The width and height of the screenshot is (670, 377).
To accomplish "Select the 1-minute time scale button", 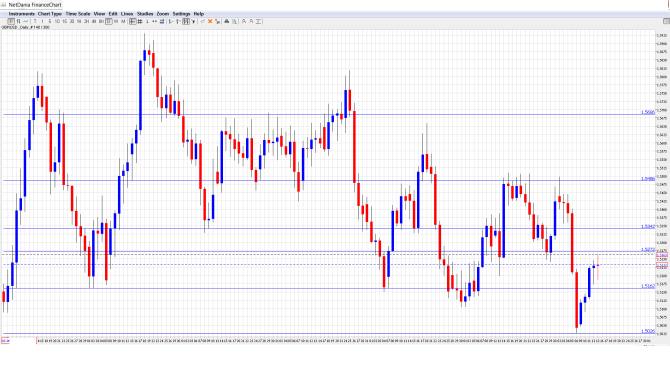I will tap(42, 21).
